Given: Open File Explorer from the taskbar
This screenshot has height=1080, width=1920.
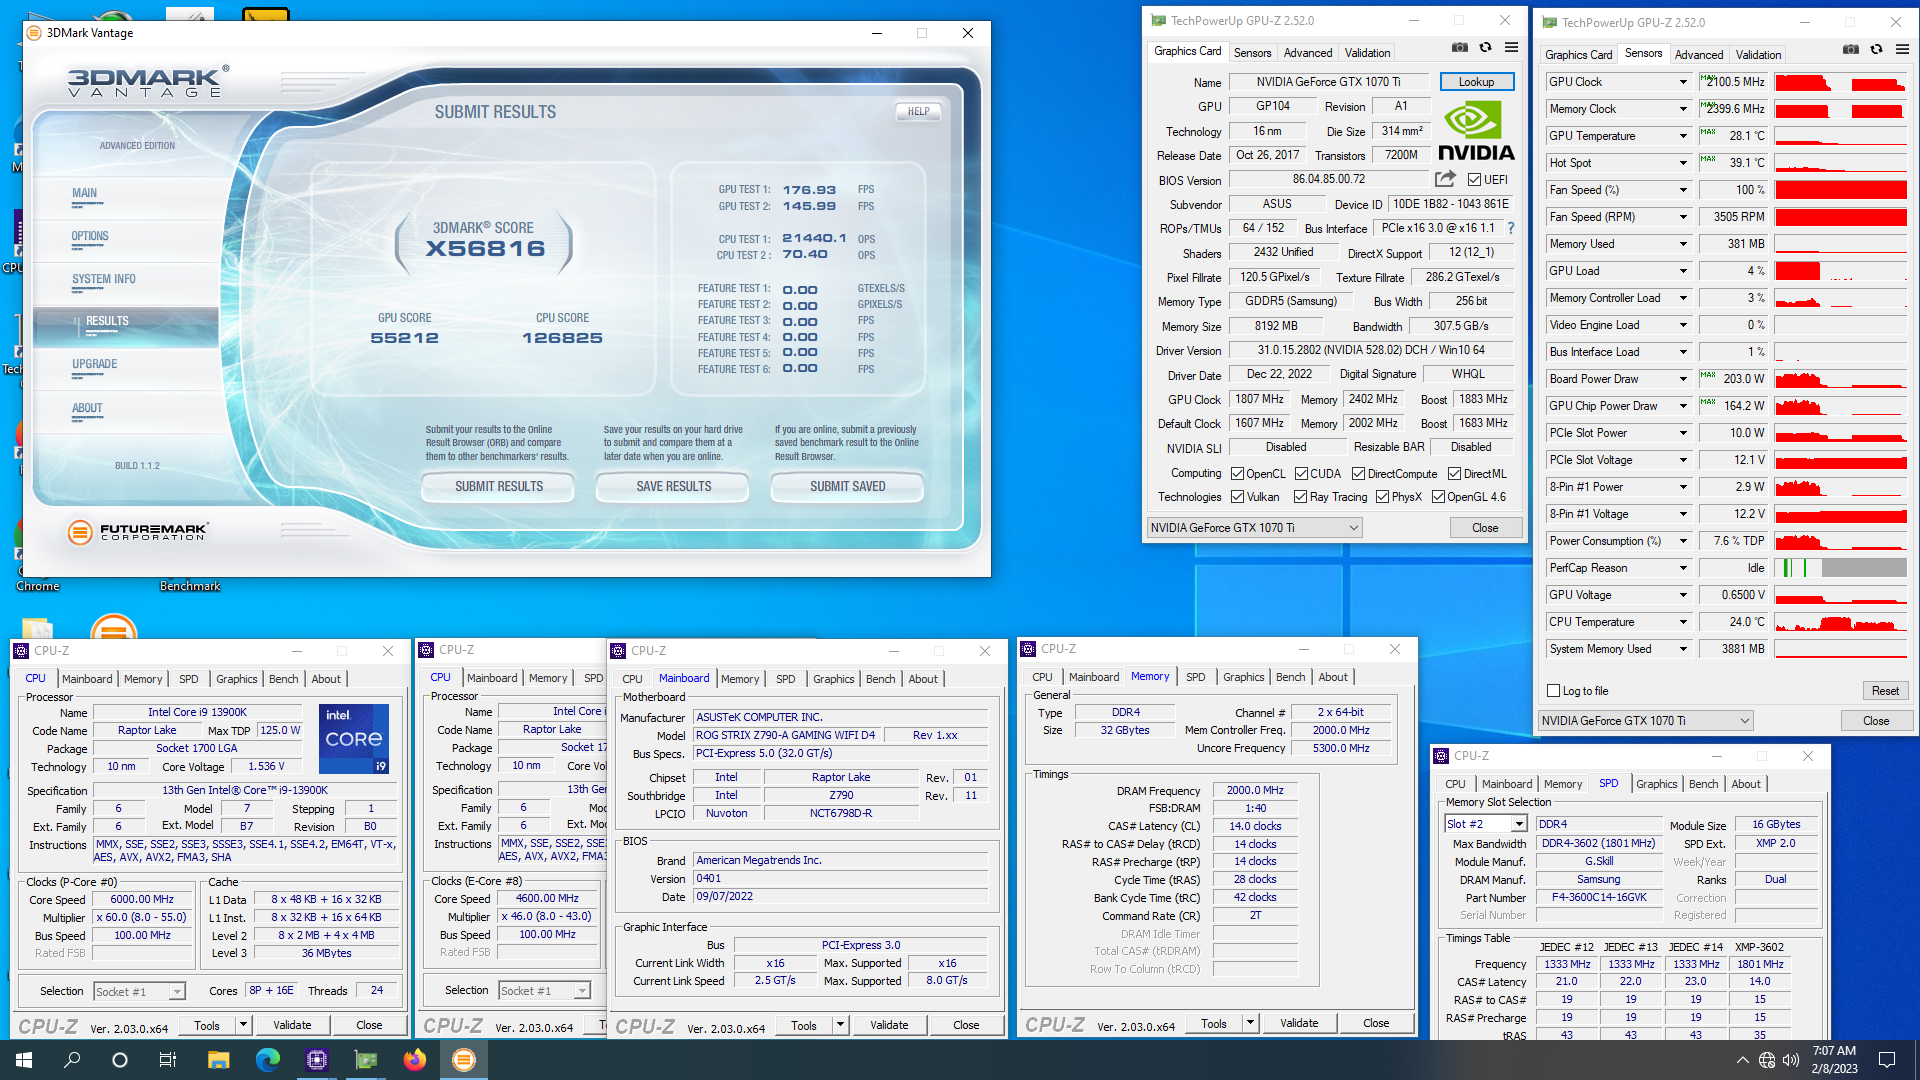Looking at the screenshot, I should point(218,1060).
